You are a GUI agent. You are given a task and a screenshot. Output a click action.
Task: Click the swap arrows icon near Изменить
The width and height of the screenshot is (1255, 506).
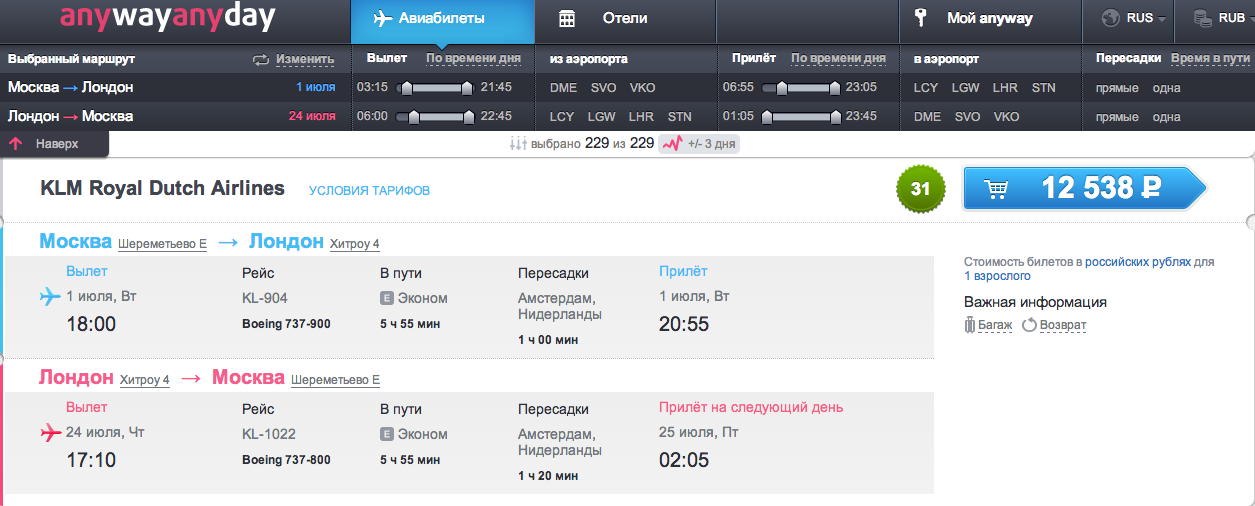coord(261,60)
